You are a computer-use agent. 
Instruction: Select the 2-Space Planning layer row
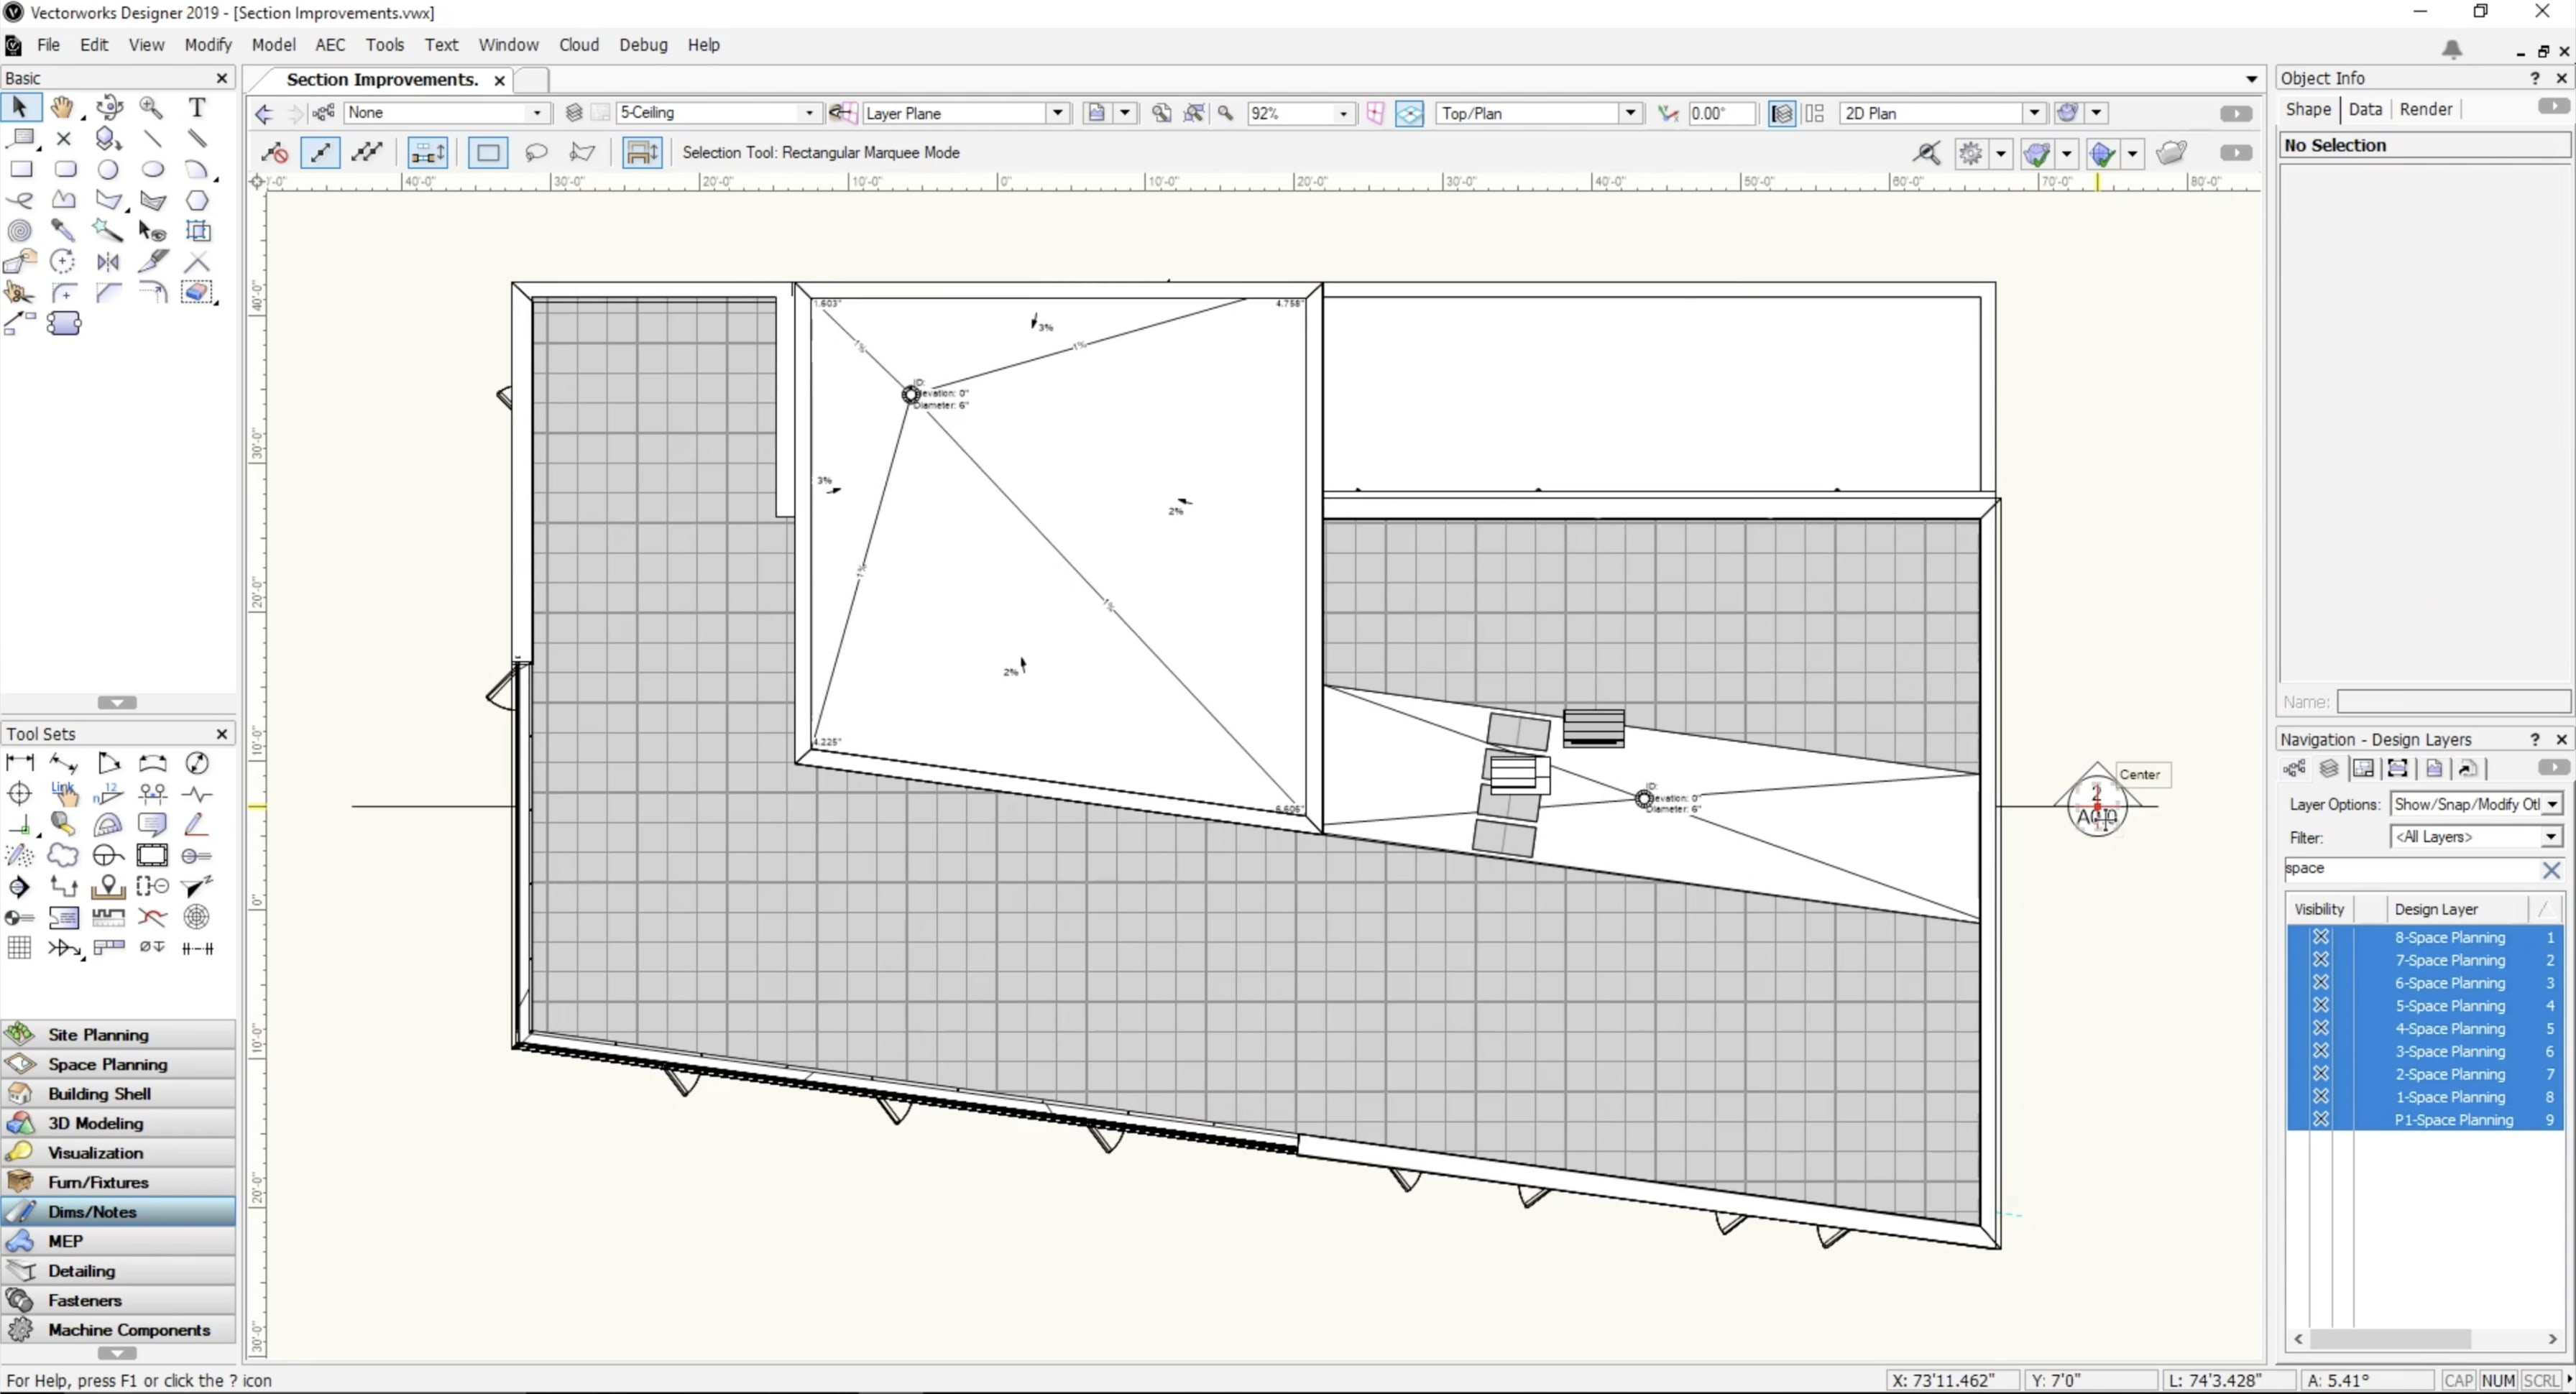[2424, 1074]
